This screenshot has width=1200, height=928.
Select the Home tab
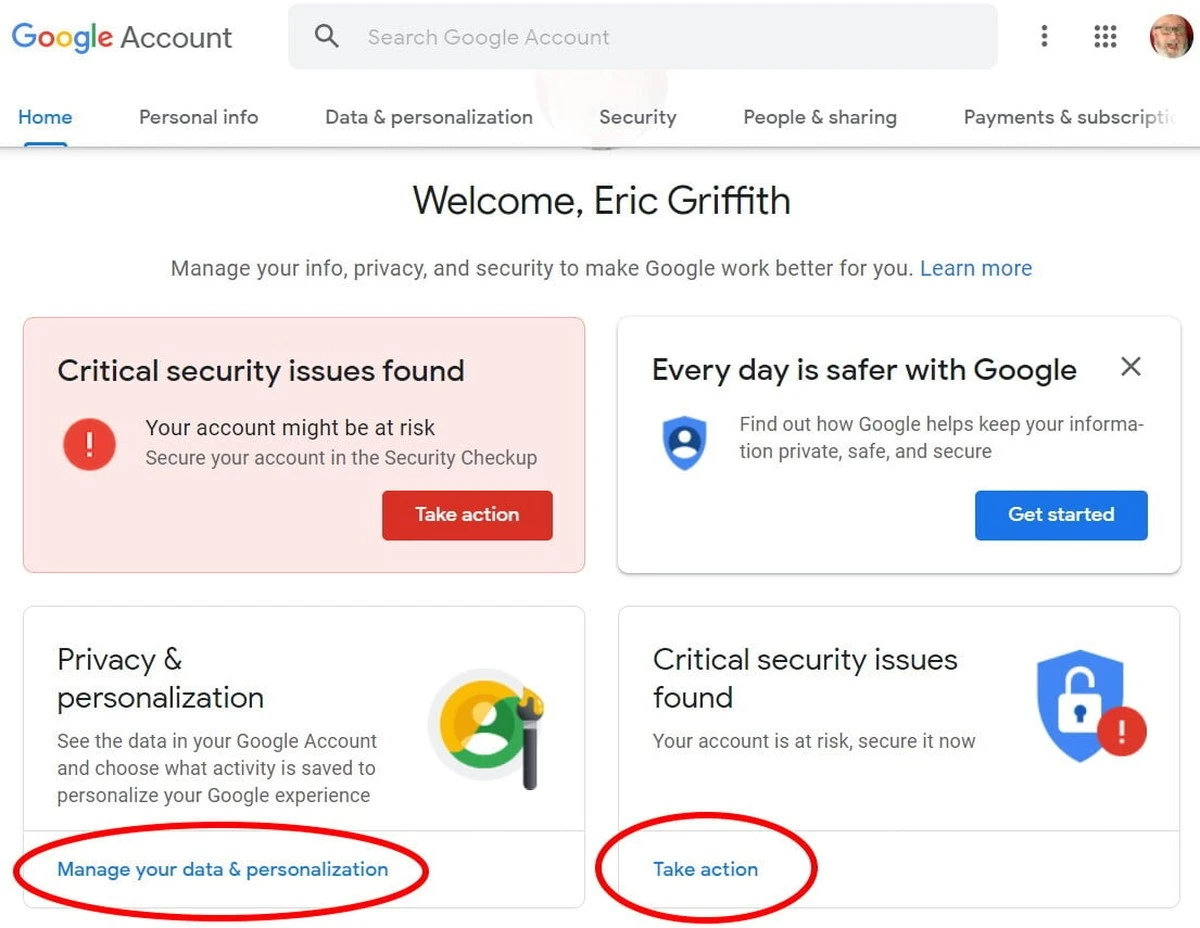(x=44, y=117)
